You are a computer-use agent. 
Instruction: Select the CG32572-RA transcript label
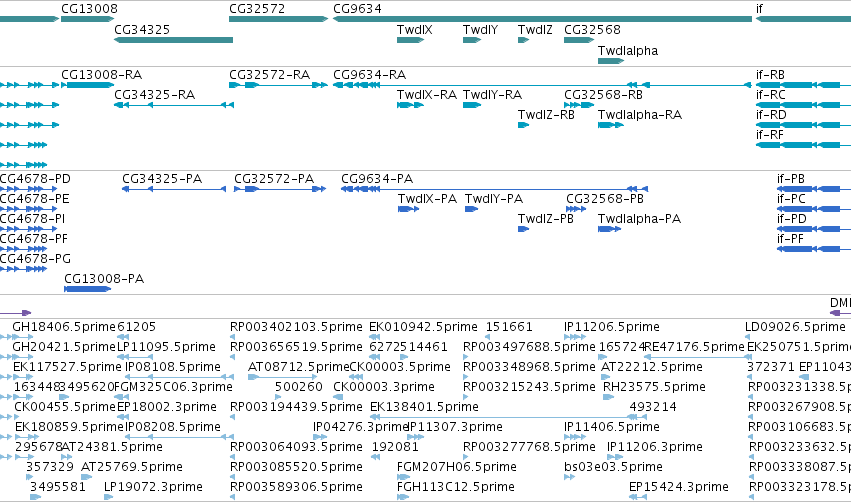click(x=269, y=74)
